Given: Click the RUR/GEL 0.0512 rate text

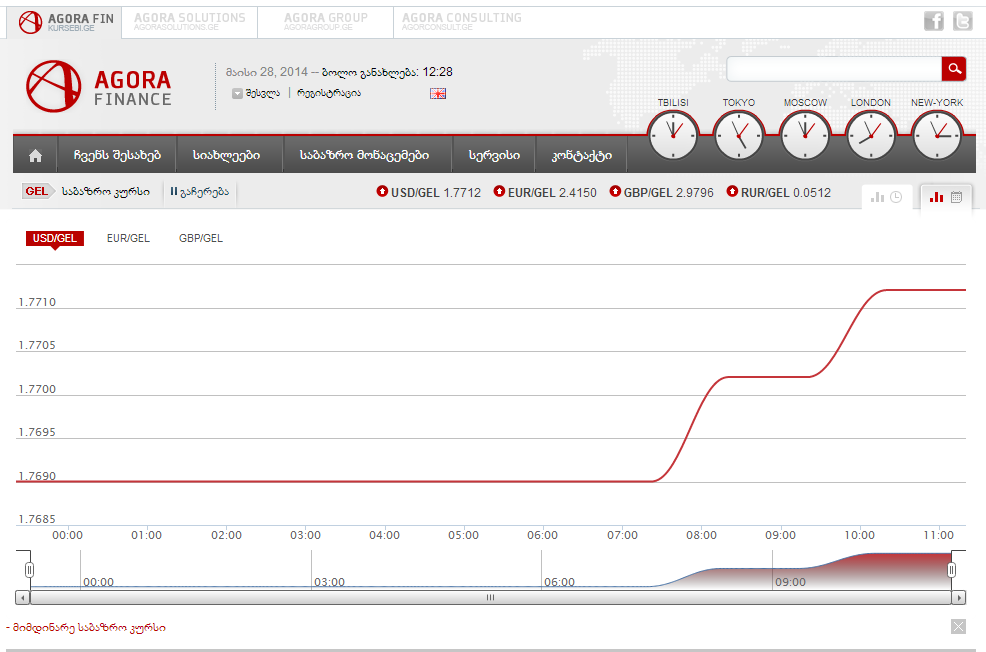Looking at the screenshot, I should tap(786, 192).
